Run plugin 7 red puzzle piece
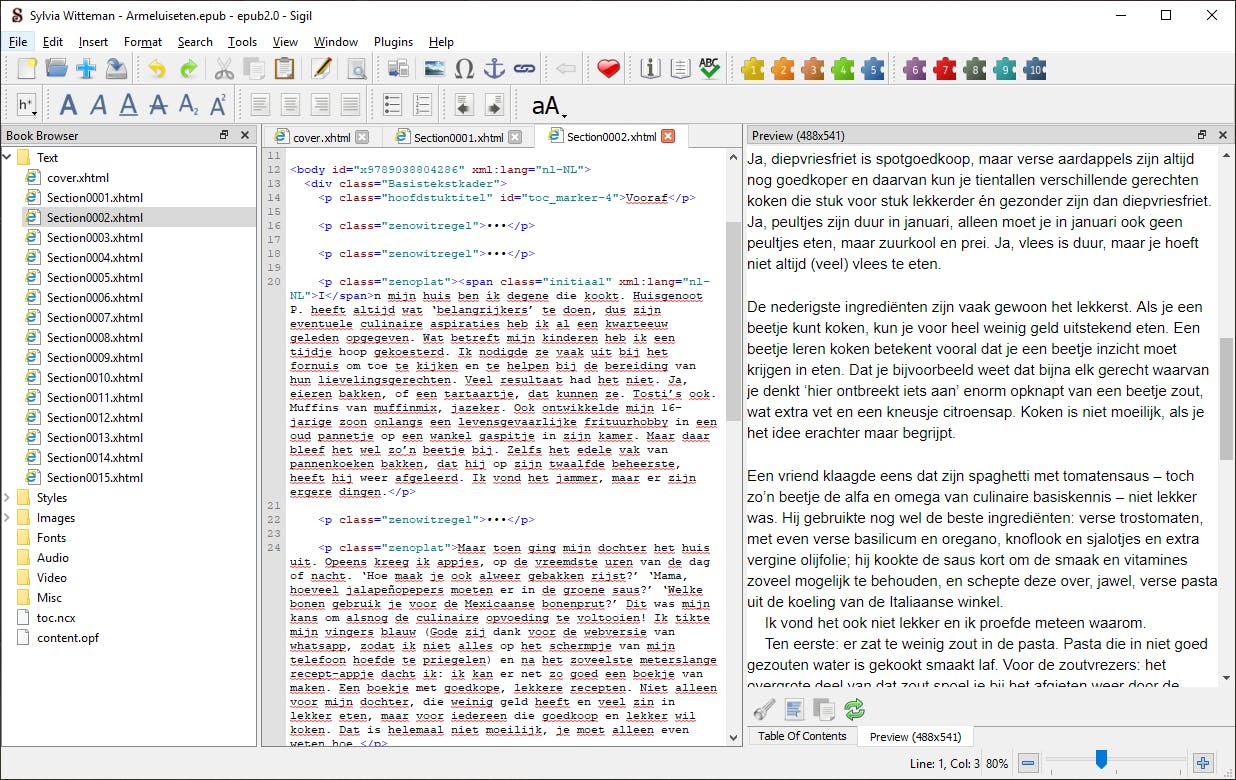1236x780 pixels. 944,69
